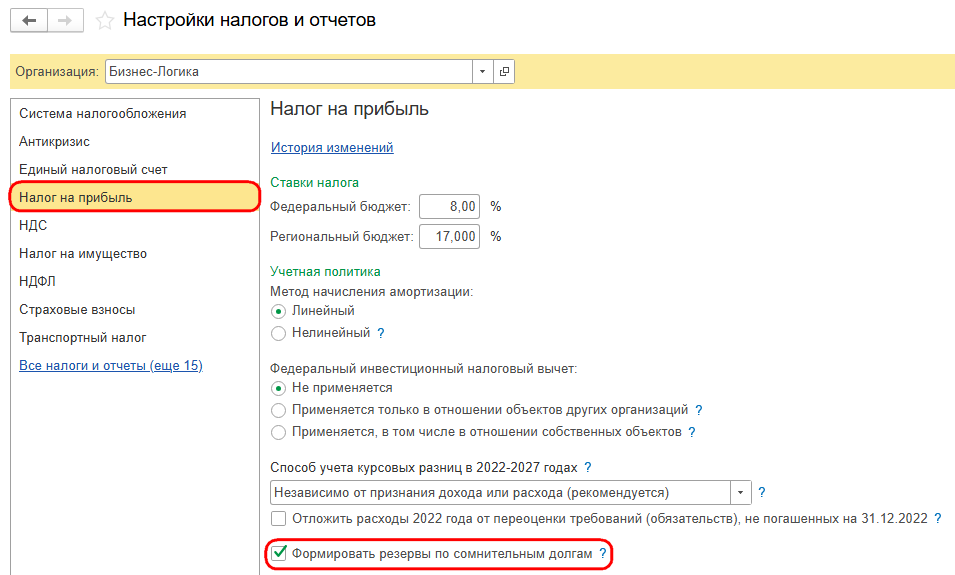Toggle Отложить расходы 2022 года checkbox
Screen dimensions: 955x575
pyautogui.click(x=278, y=518)
